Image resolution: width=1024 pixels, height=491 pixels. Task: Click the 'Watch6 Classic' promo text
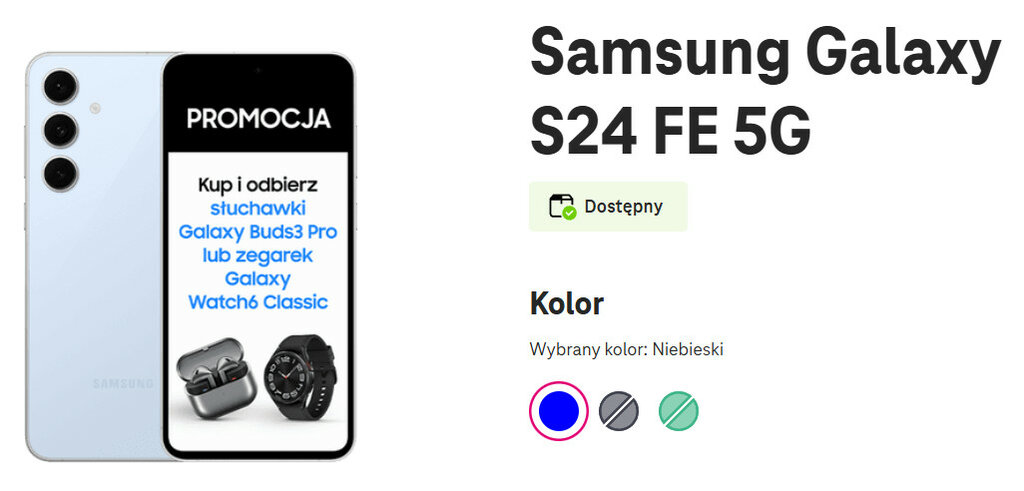(x=258, y=301)
